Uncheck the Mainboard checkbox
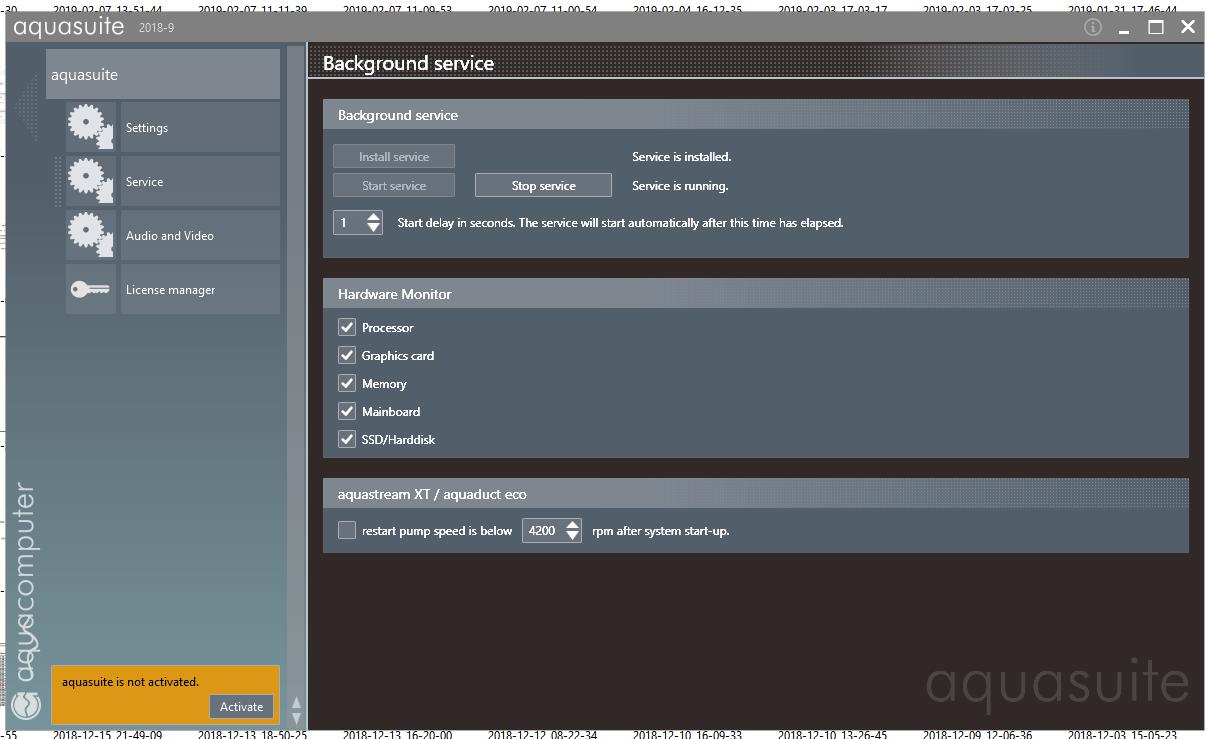 [347, 411]
